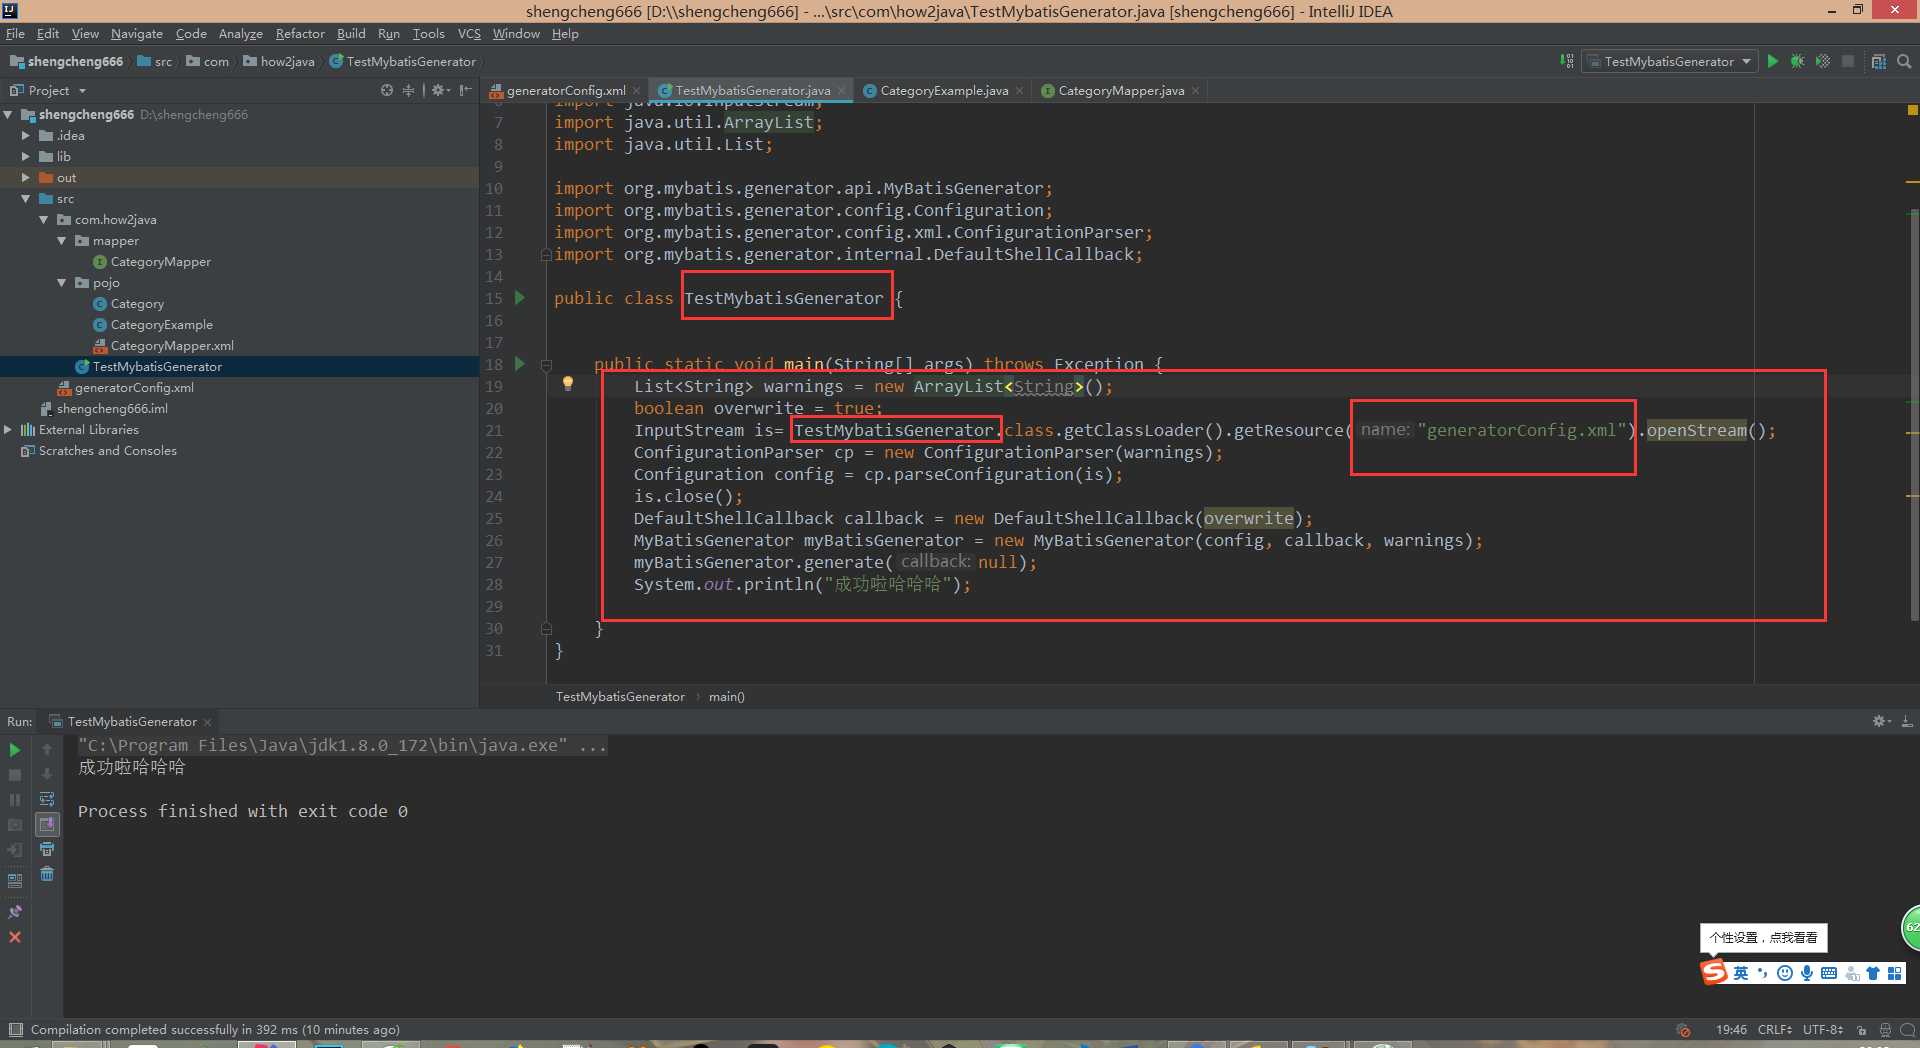This screenshot has height=1048, width=1920.
Task: Switch to CategoryMapper.java editor tab
Action: point(1121,90)
